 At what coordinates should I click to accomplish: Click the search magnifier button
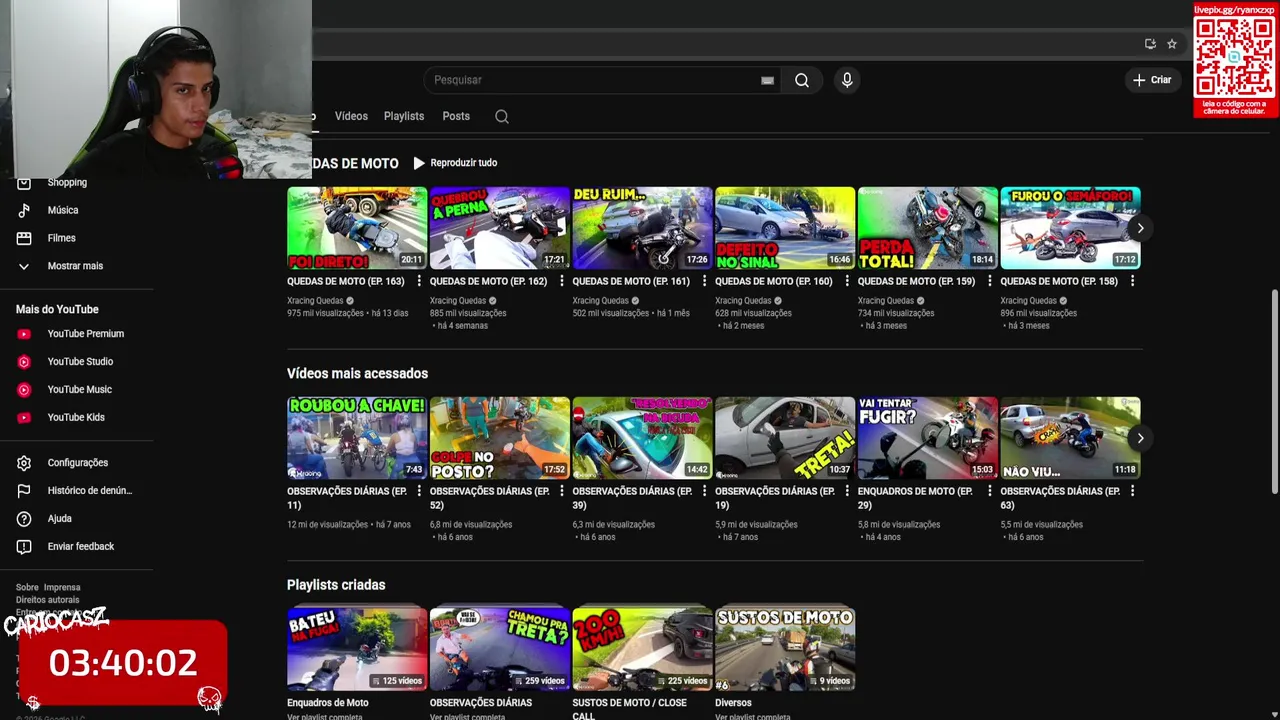(x=802, y=80)
